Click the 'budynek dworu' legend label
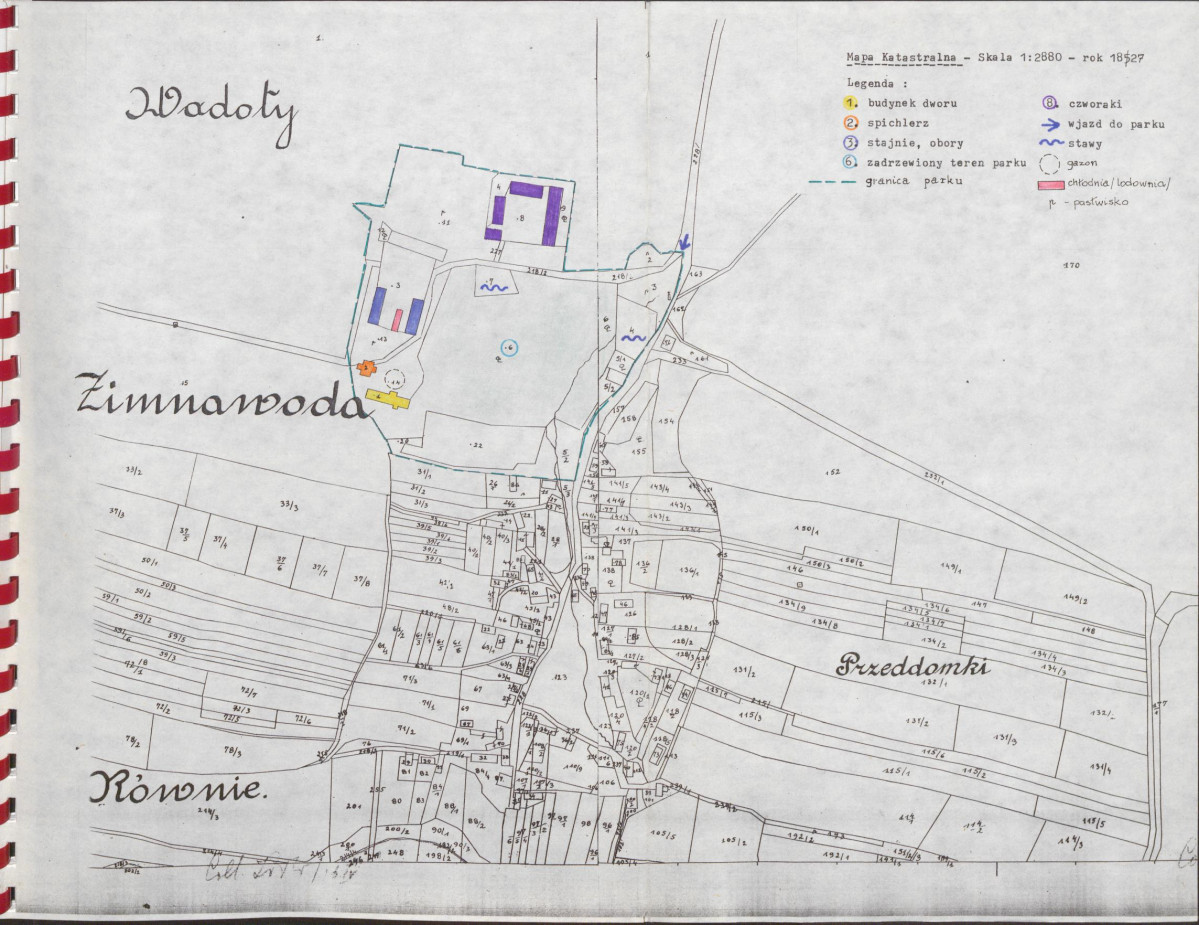Screen dimensions: 1199x925 pos(912,102)
